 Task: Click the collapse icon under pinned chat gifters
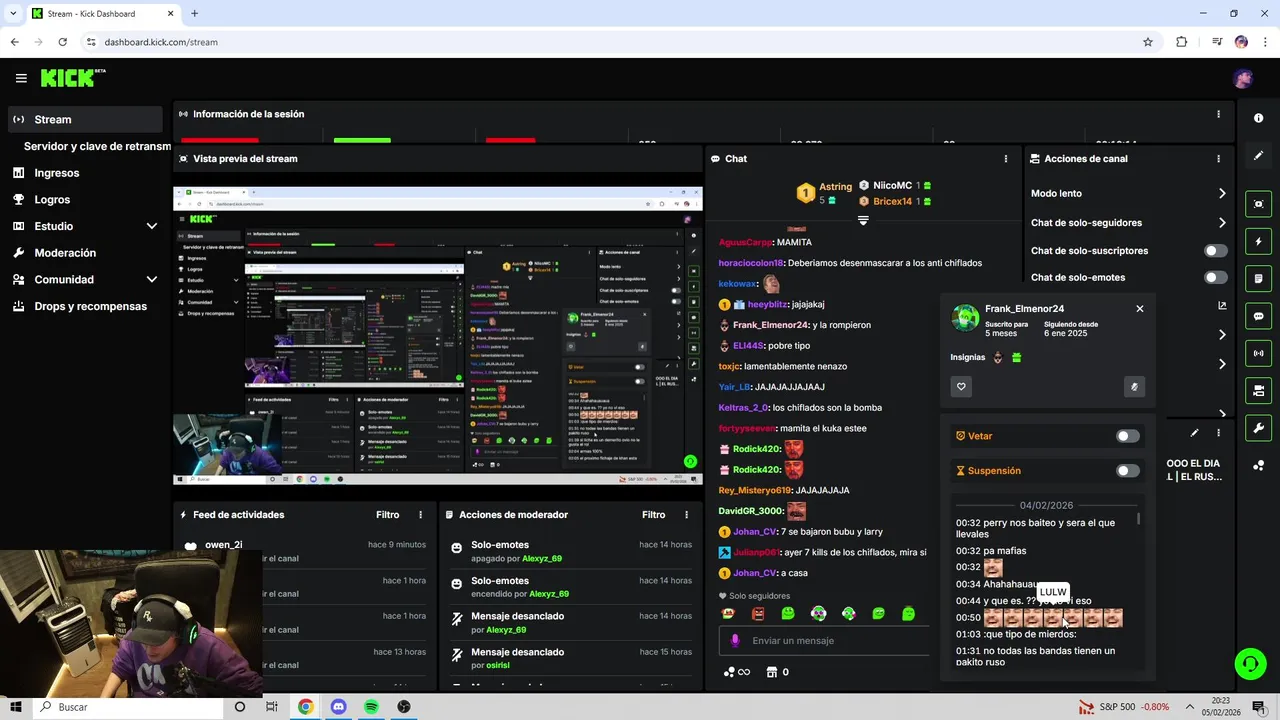coord(863,220)
